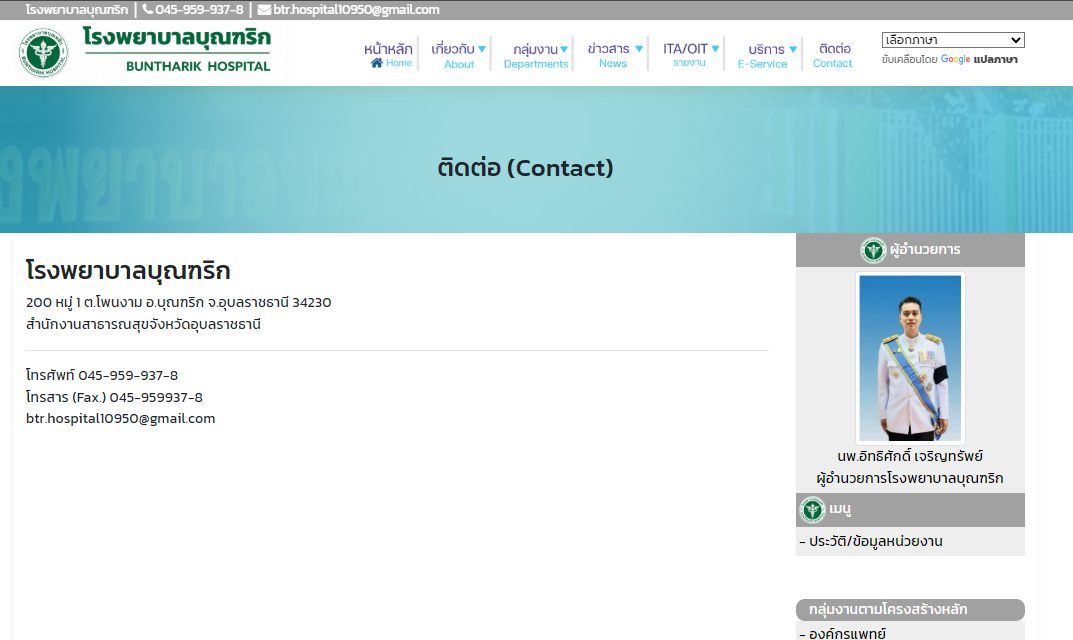Click the director's portrait photo
The image size is (1073, 640).
(x=910, y=358)
